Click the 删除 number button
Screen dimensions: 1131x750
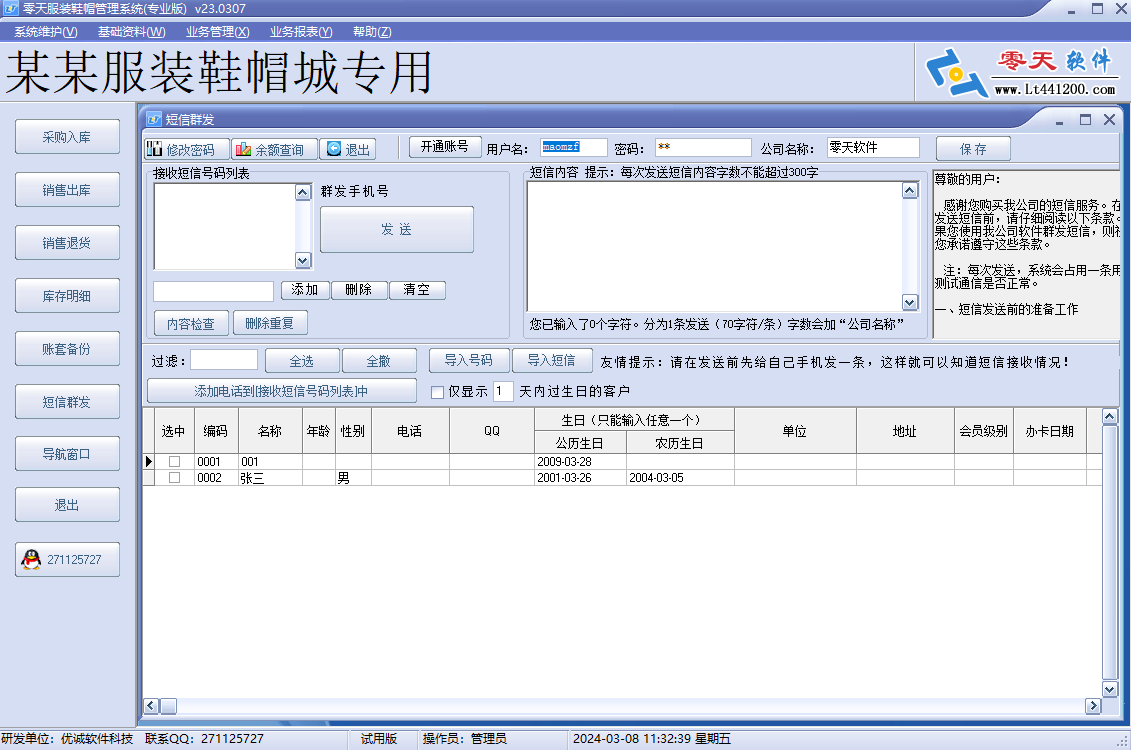click(359, 290)
